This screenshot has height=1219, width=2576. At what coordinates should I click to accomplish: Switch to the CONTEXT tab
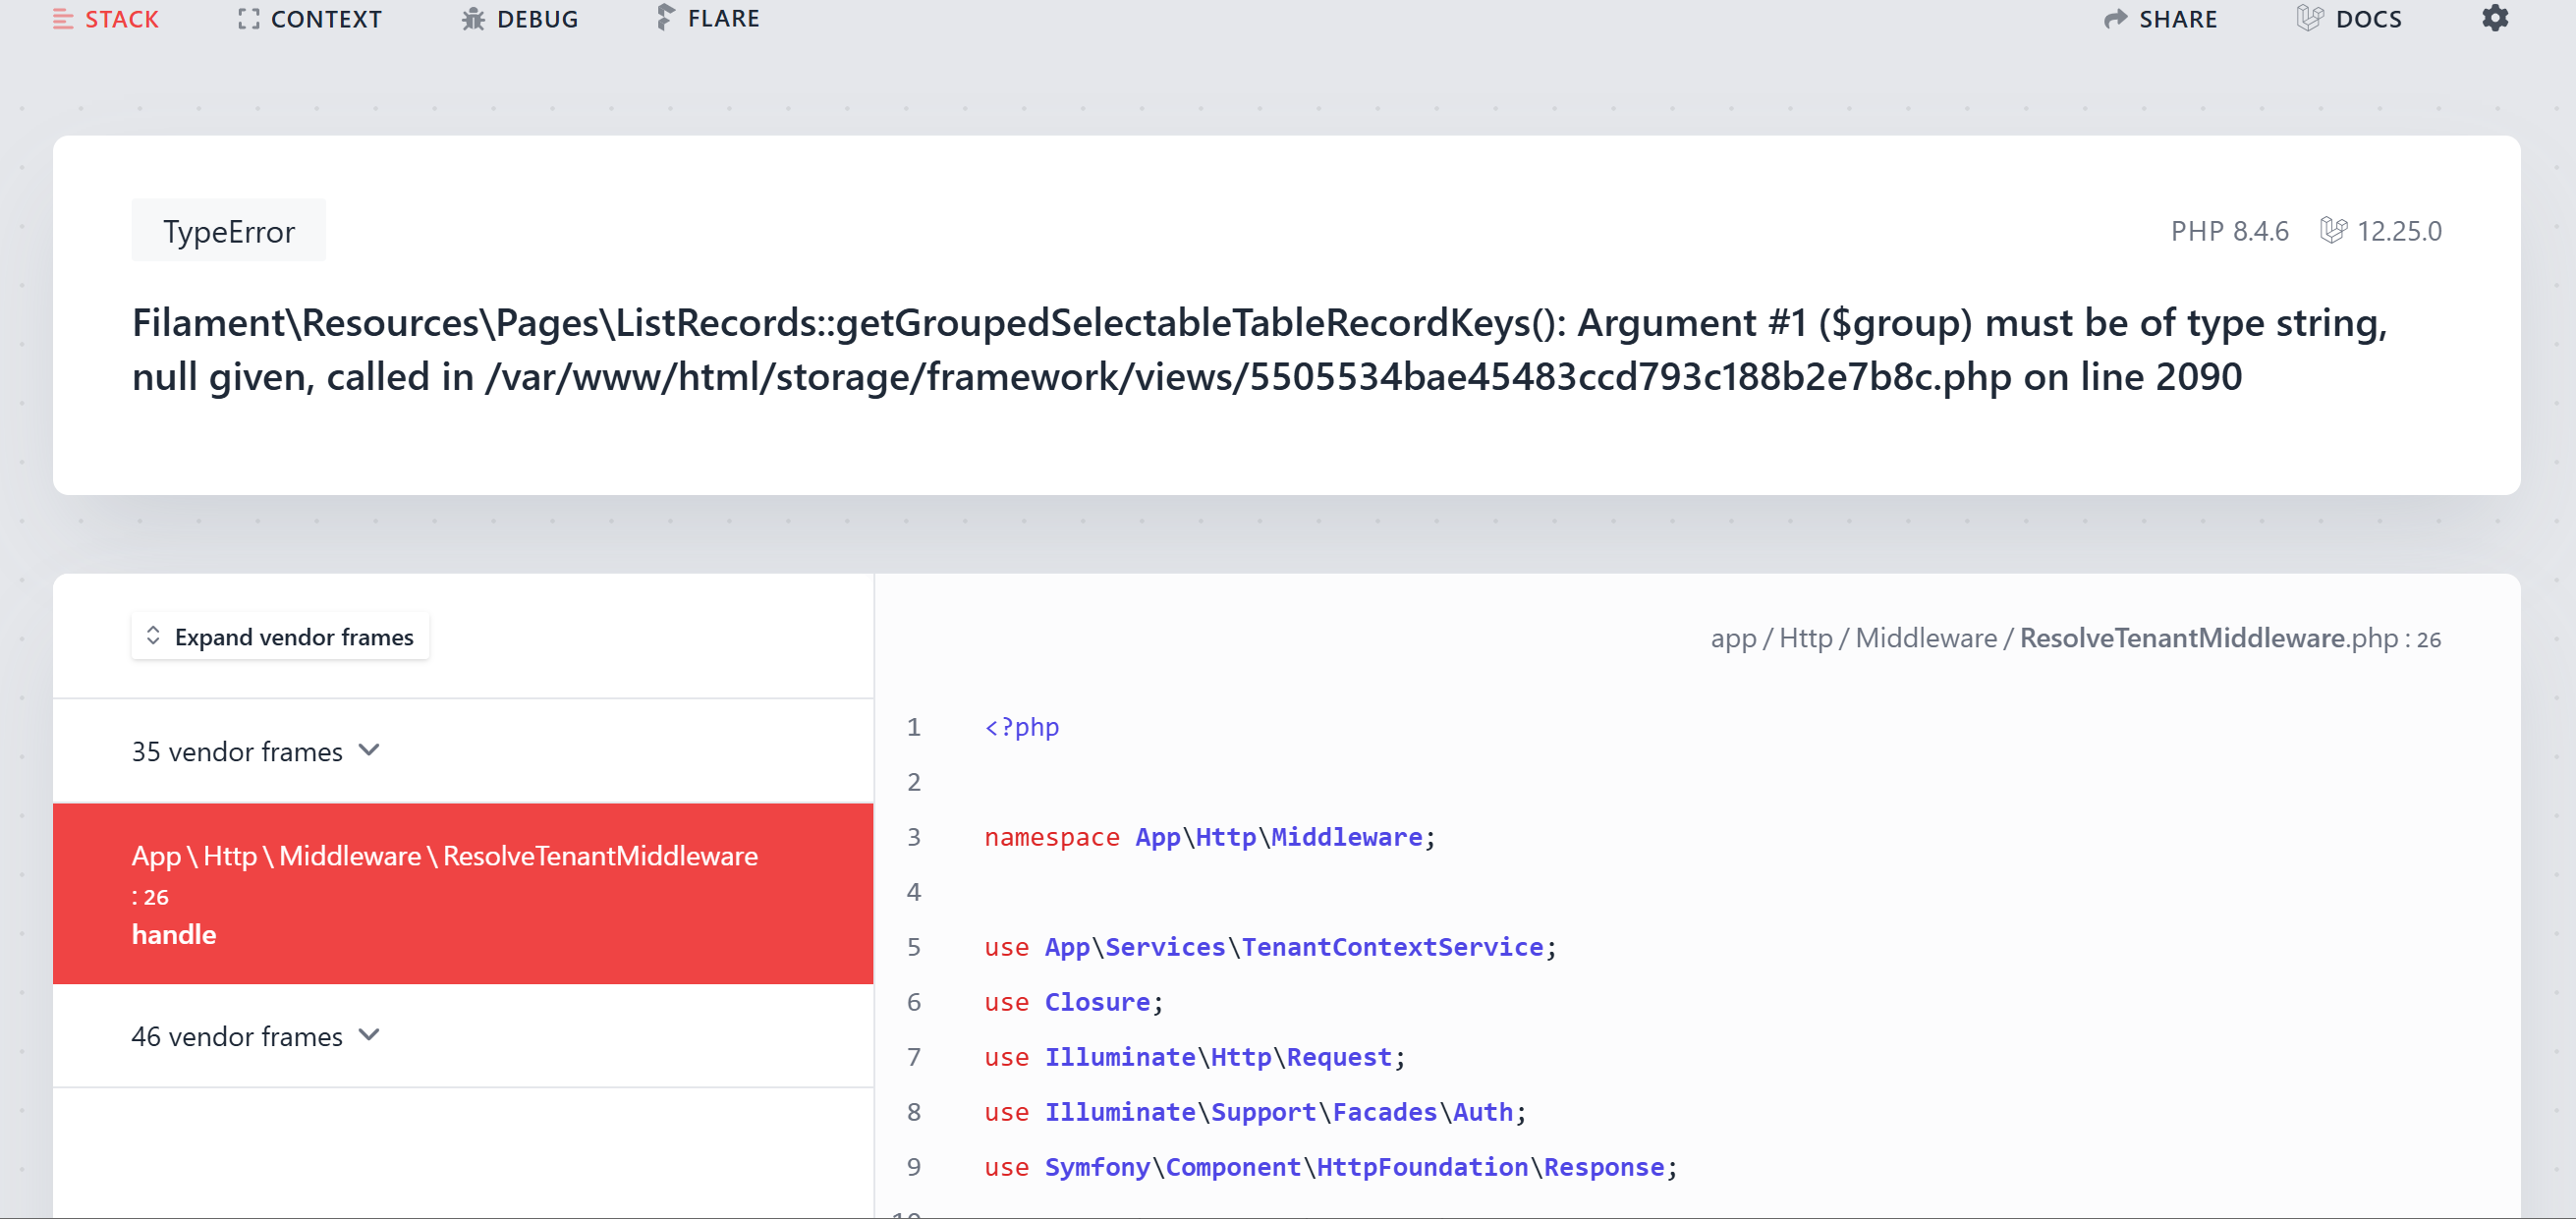point(325,19)
